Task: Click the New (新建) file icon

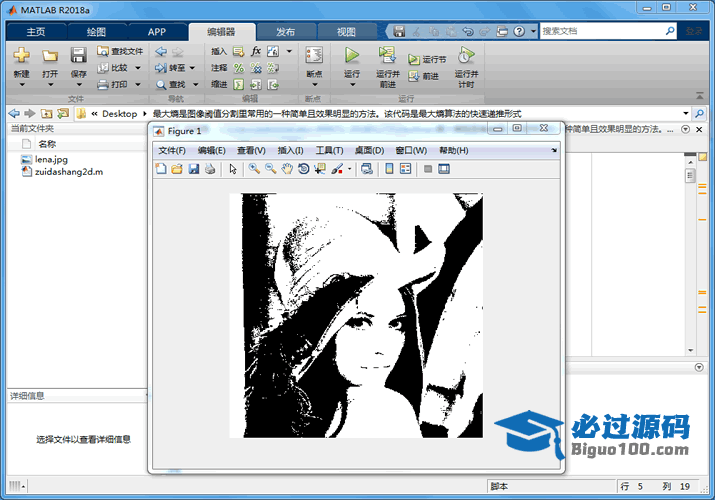Action: click(21, 55)
